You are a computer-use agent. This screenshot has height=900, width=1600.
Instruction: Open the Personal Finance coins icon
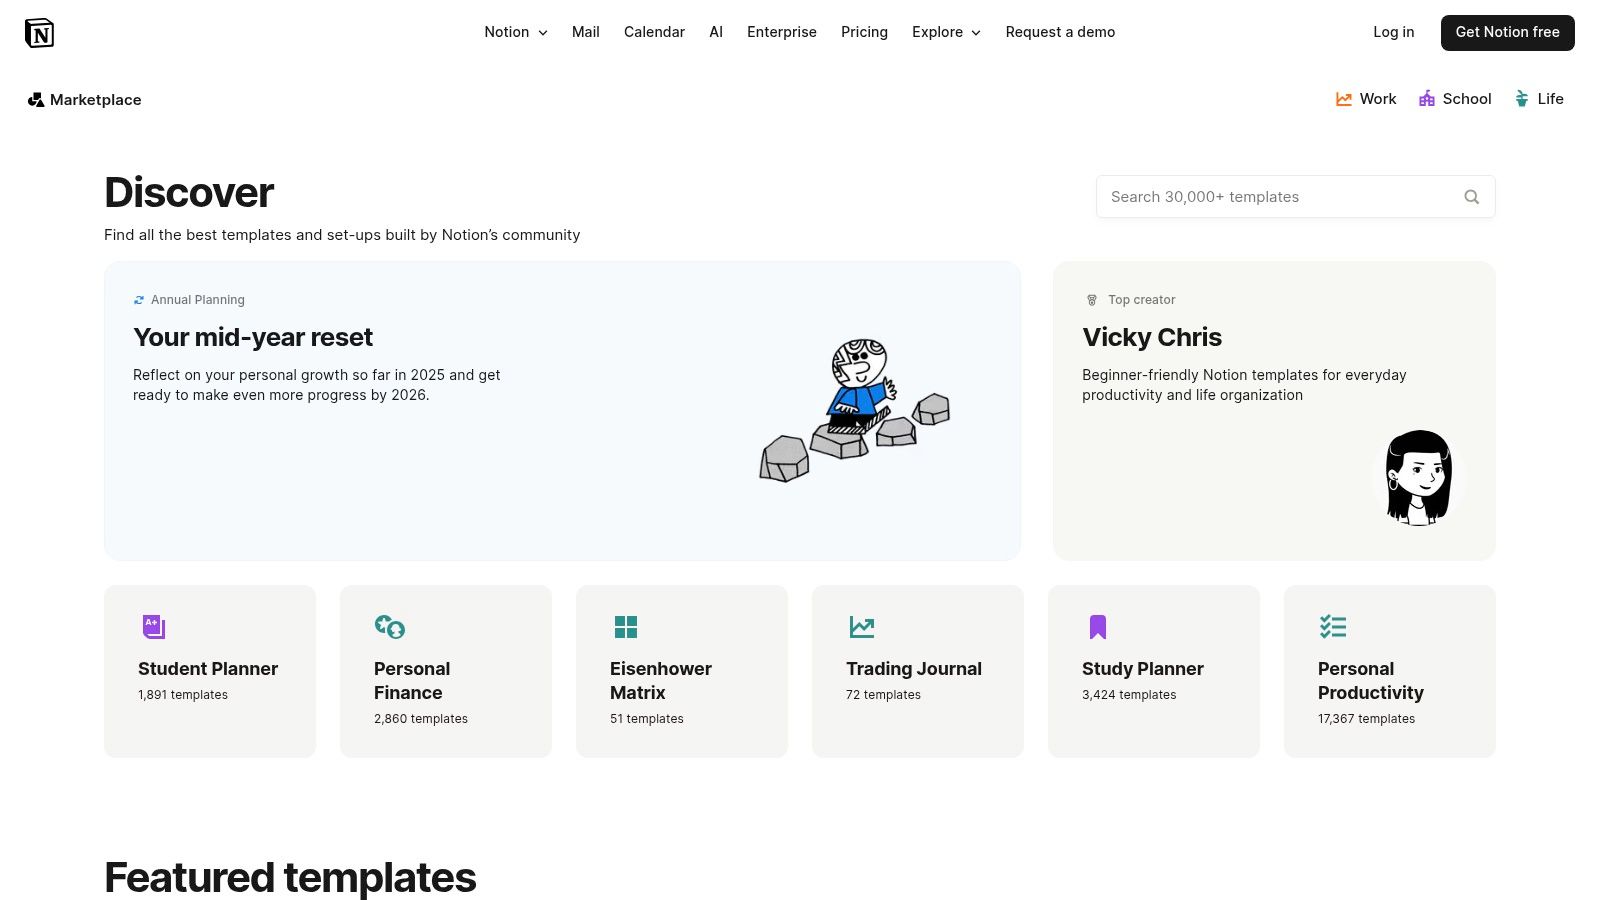coord(389,627)
